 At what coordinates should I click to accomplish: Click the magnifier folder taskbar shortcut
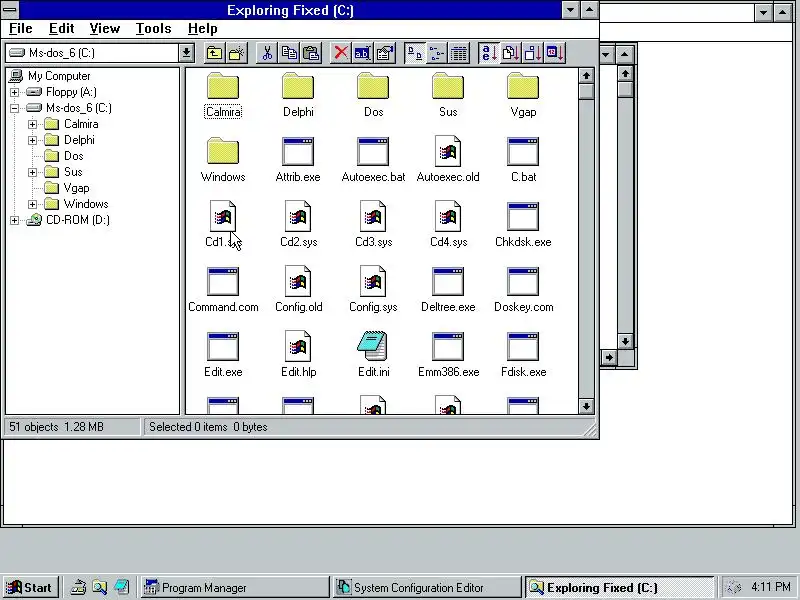coord(100,587)
